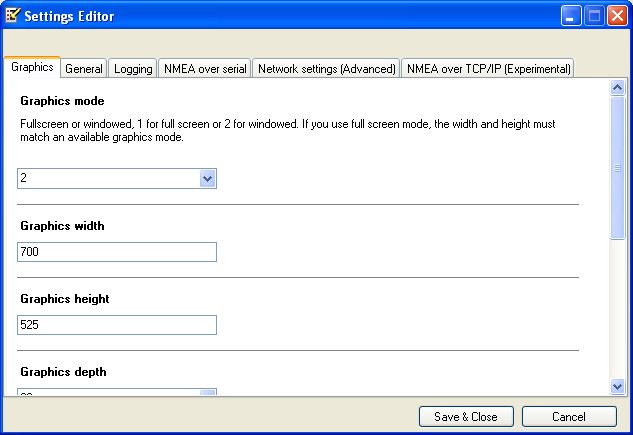Click the Graphics width input field
The height and width of the screenshot is (435, 633).
[x=117, y=252]
